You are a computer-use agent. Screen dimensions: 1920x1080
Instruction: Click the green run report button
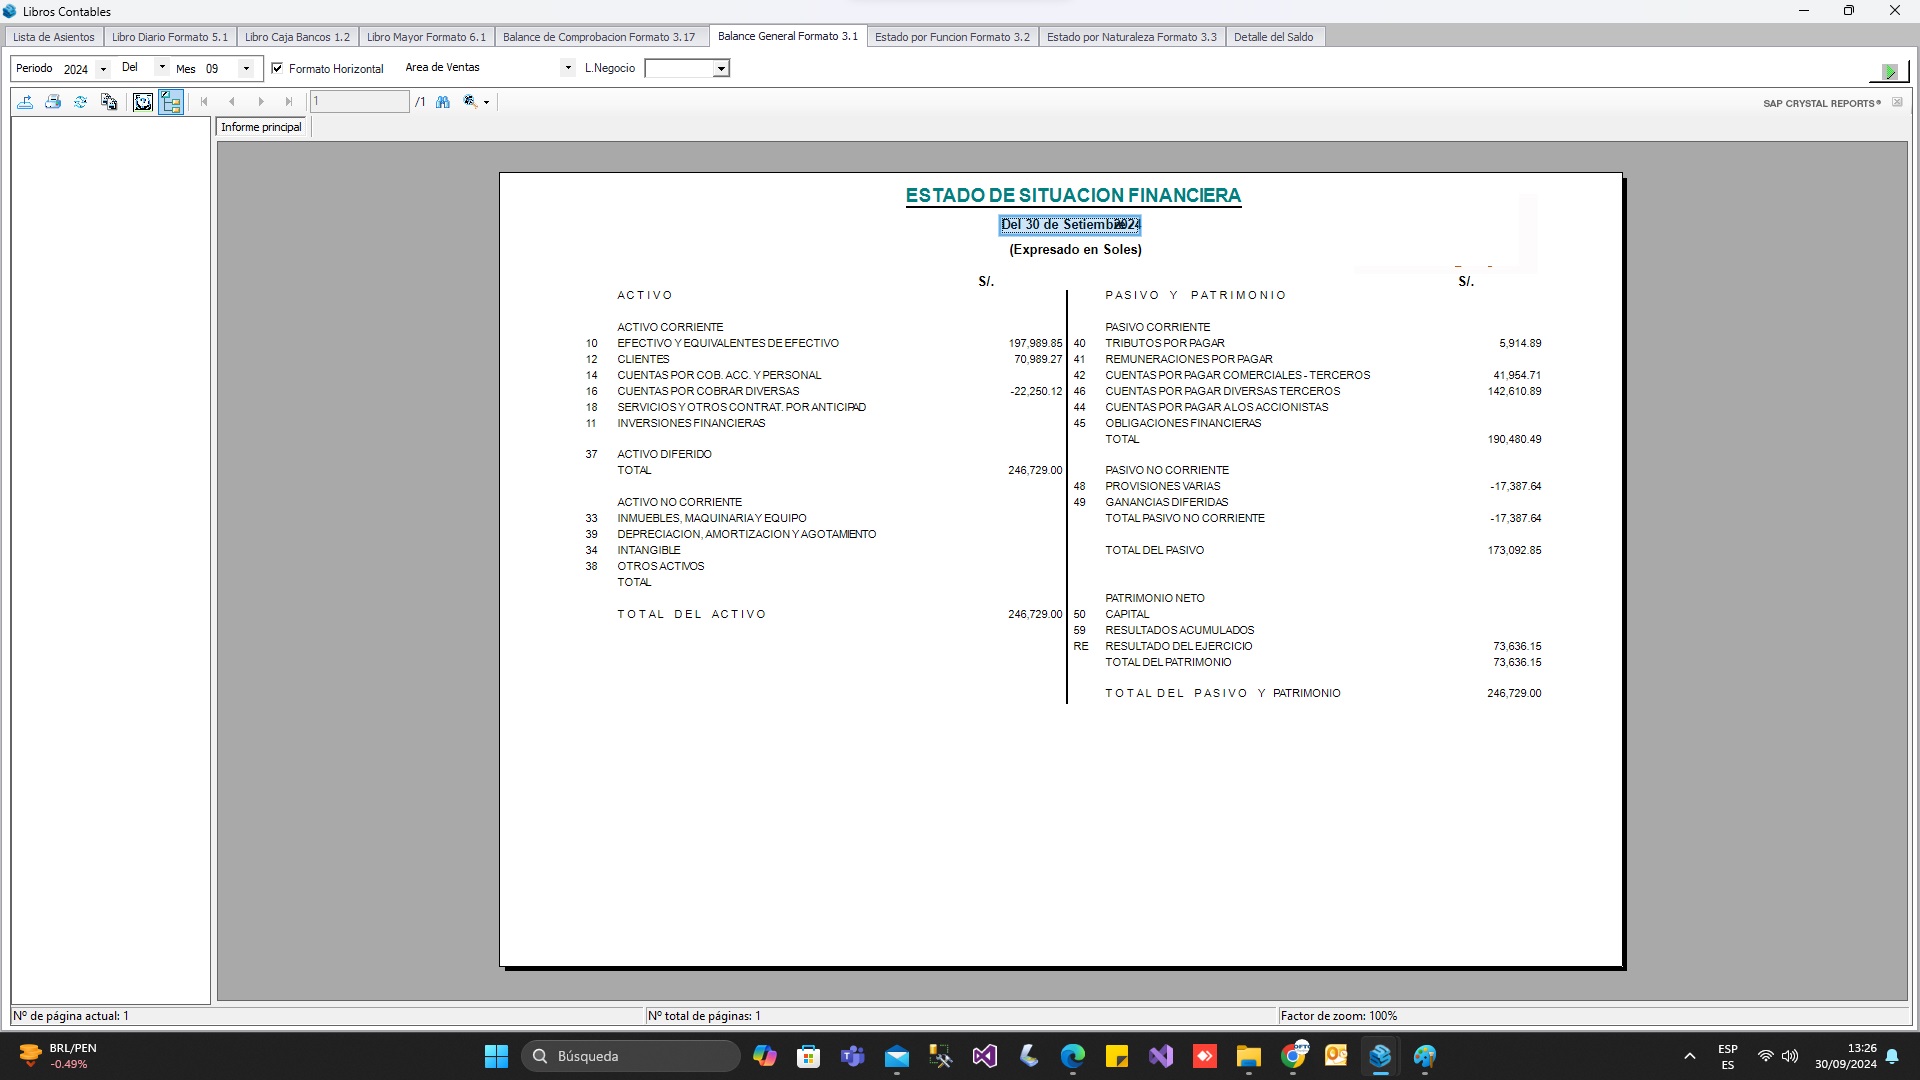tap(1888, 71)
